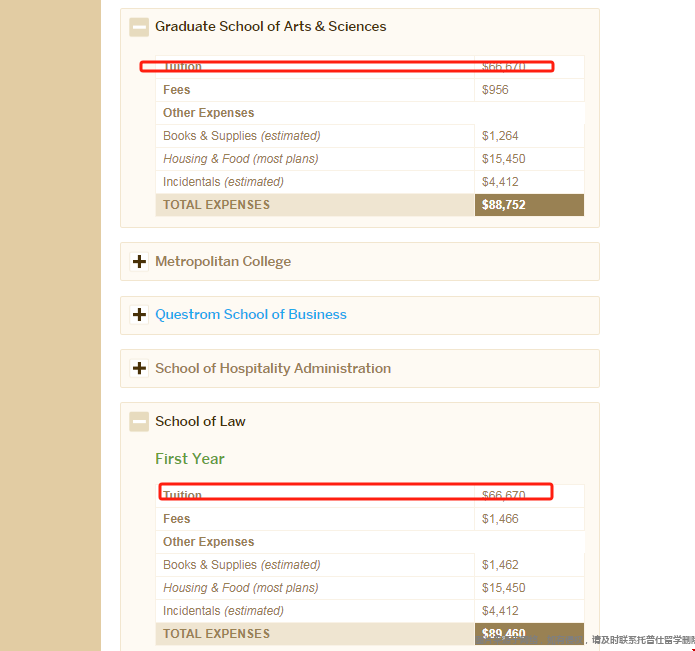Click Other Expenses row in School of Law table
Image resolution: width=695 pixels, height=651 pixels.
370,542
